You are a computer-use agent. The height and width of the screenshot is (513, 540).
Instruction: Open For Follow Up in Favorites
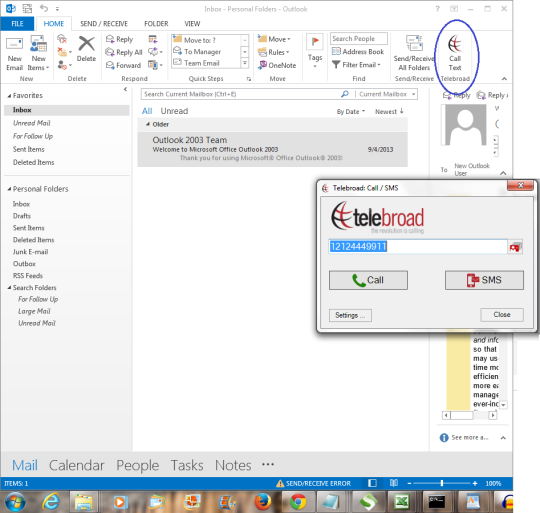point(33,136)
